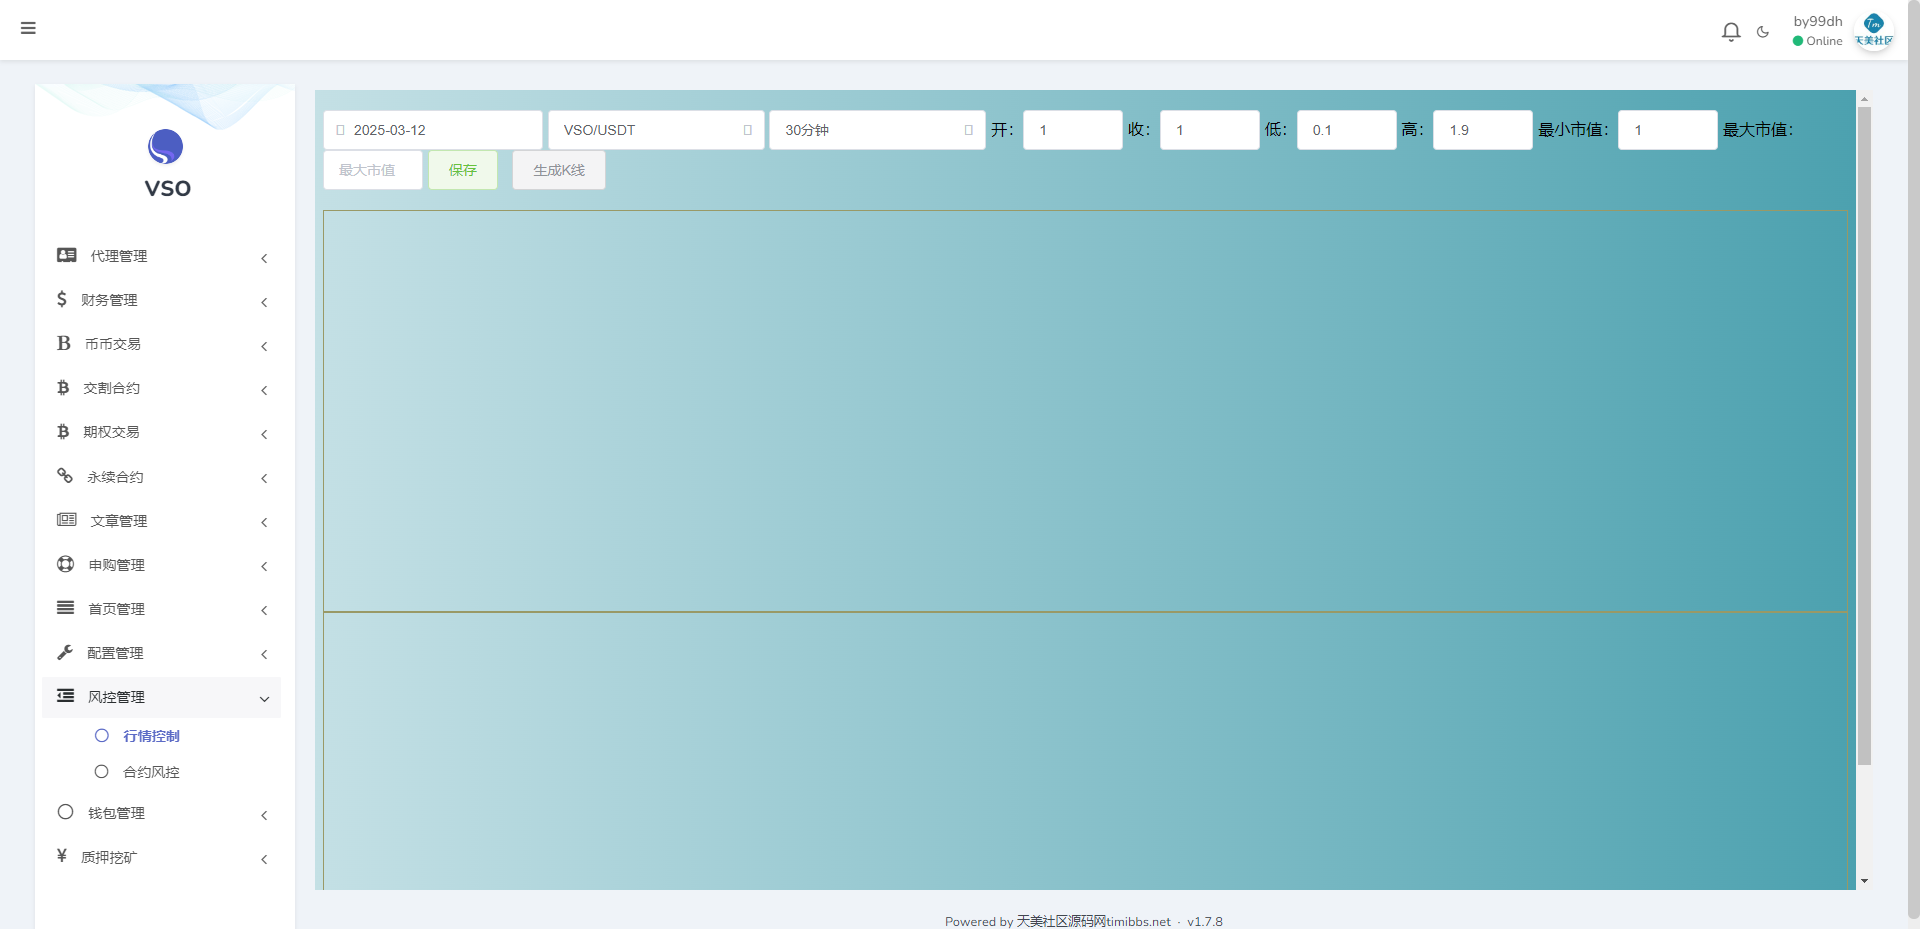Click the 钱包管理 circle icon
Screen dimensions: 1920x929
[66, 812]
